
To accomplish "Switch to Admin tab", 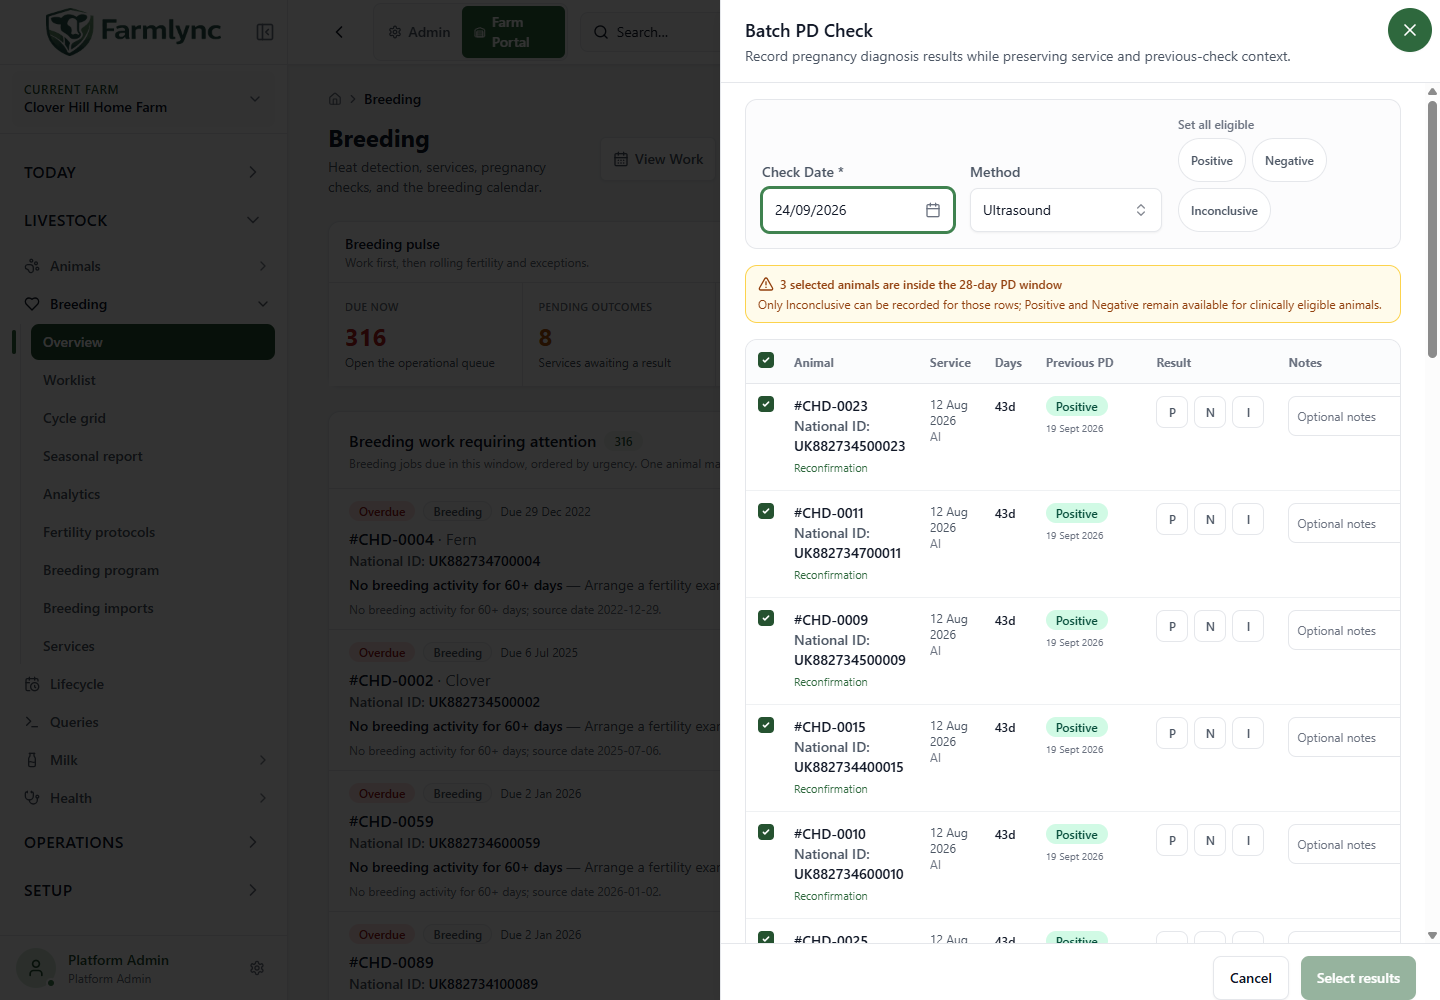I will [419, 32].
